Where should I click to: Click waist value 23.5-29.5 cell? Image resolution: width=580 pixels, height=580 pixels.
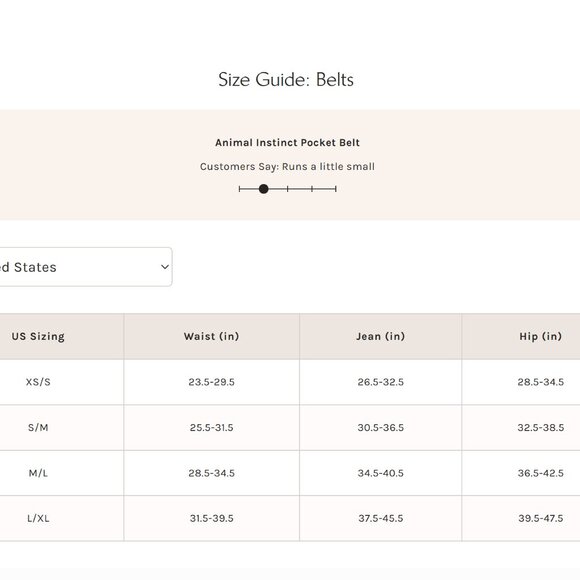point(212,382)
